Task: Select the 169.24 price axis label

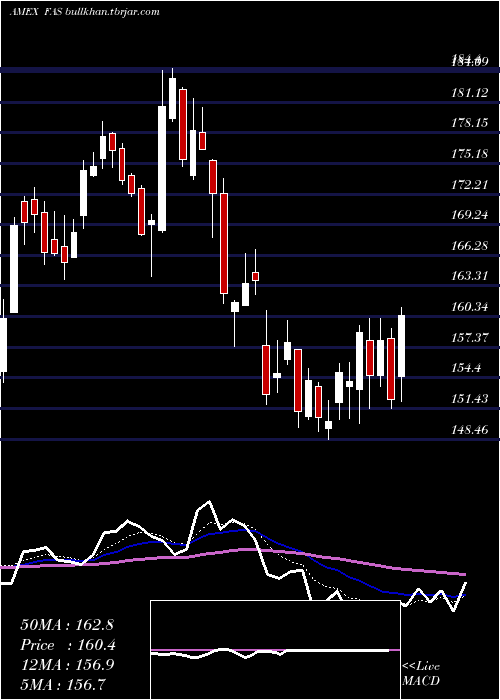Action: (470, 215)
